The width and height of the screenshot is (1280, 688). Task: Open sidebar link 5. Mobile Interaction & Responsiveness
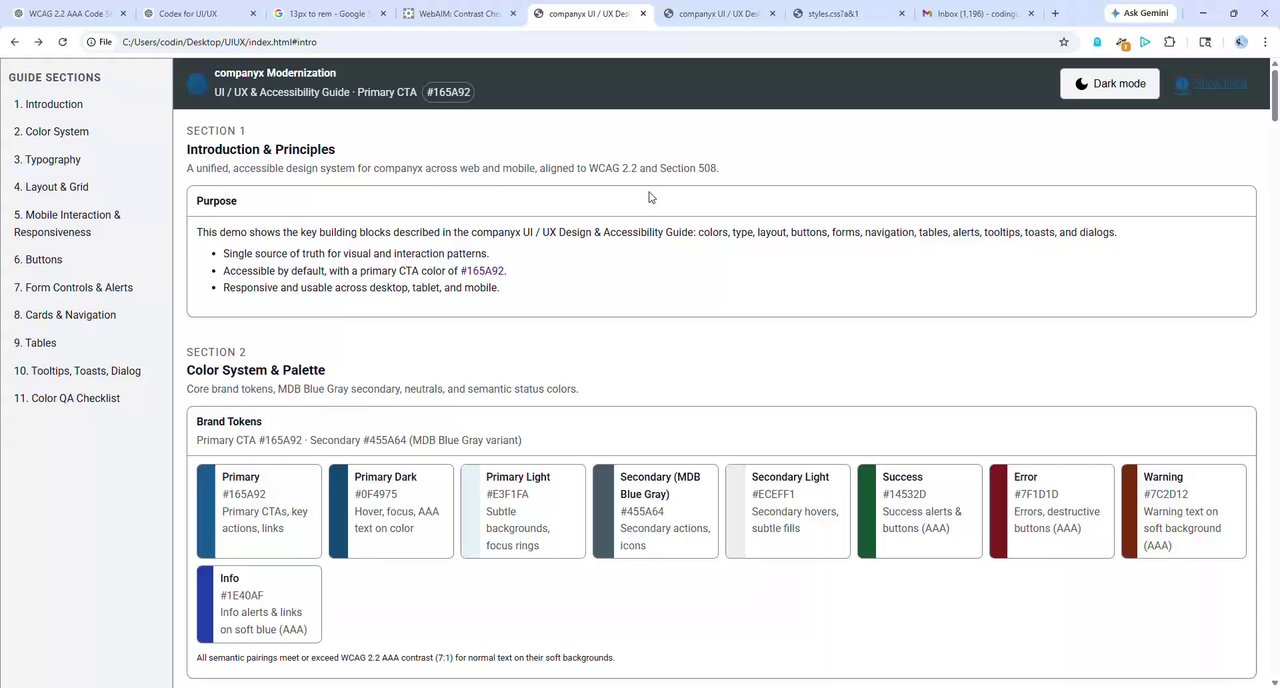coord(67,223)
